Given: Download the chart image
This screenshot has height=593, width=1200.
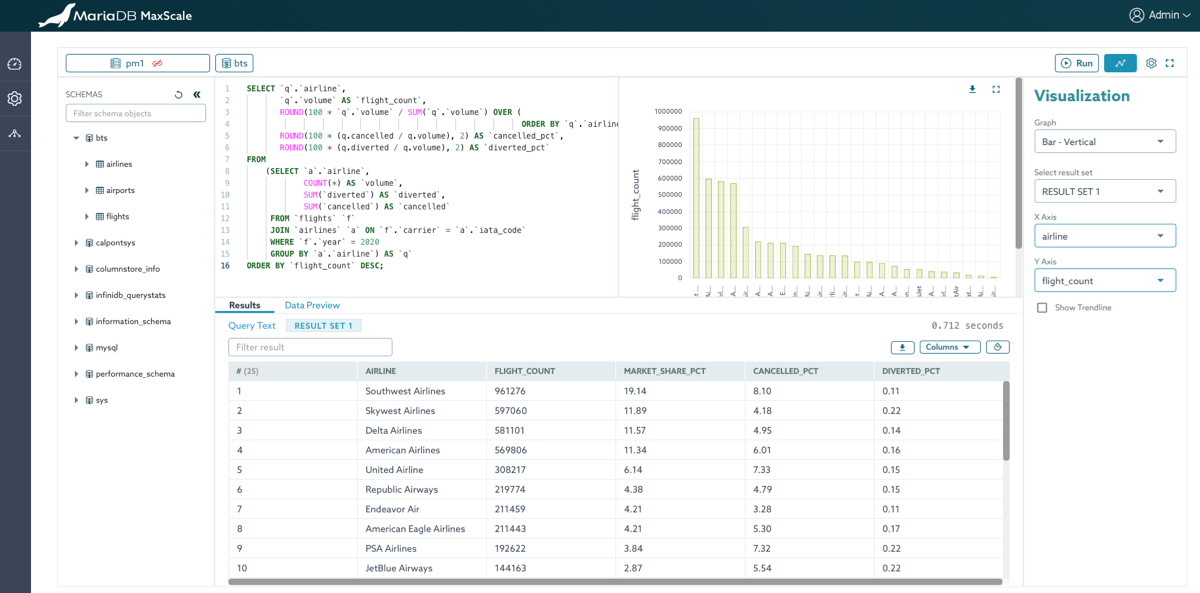Looking at the screenshot, I should click(x=971, y=89).
